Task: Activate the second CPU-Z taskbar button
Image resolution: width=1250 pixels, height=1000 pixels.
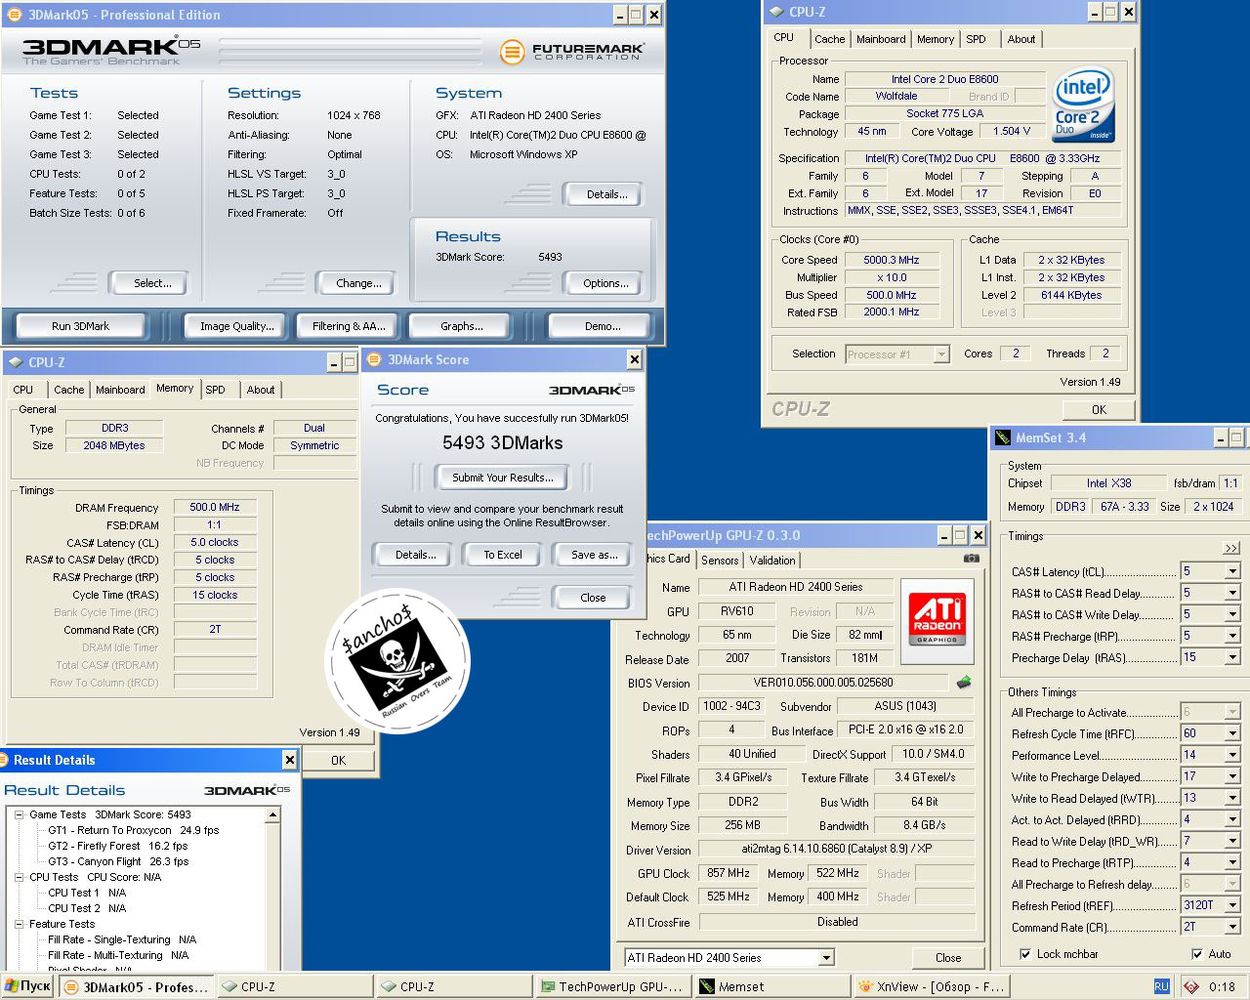Action: click(453, 986)
